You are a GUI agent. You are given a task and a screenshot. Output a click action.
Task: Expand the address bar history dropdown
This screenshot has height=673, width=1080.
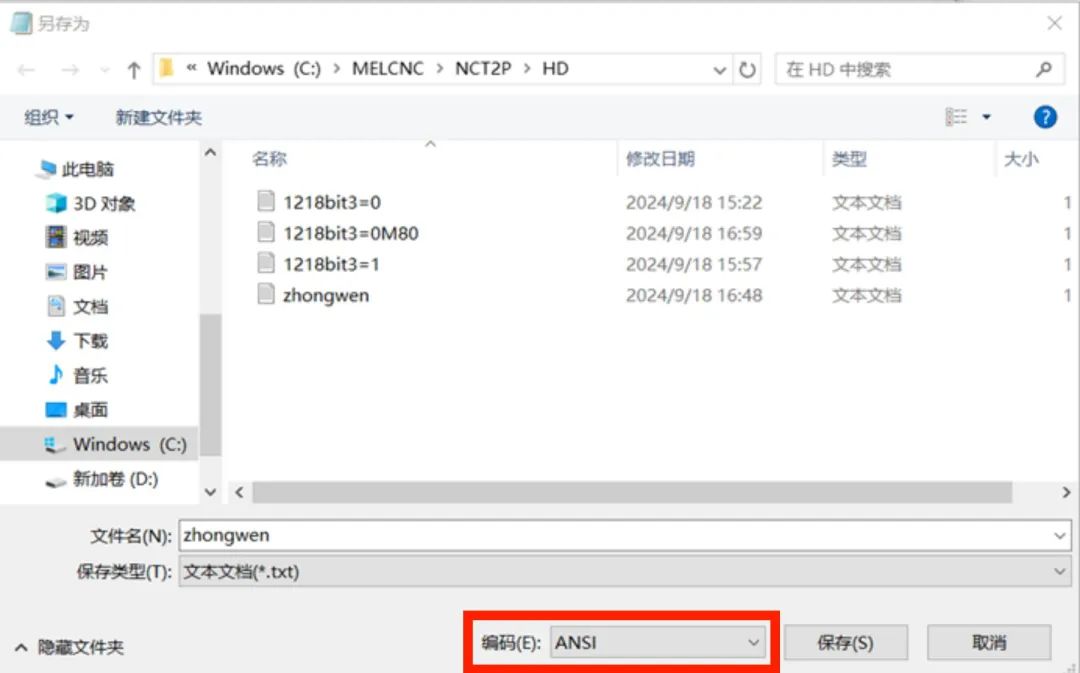coord(719,70)
